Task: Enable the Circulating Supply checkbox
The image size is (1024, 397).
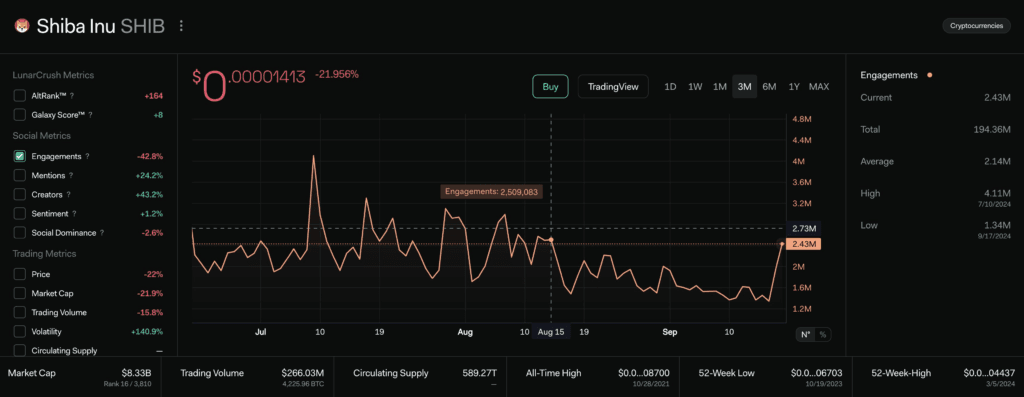Action: point(20,351)
